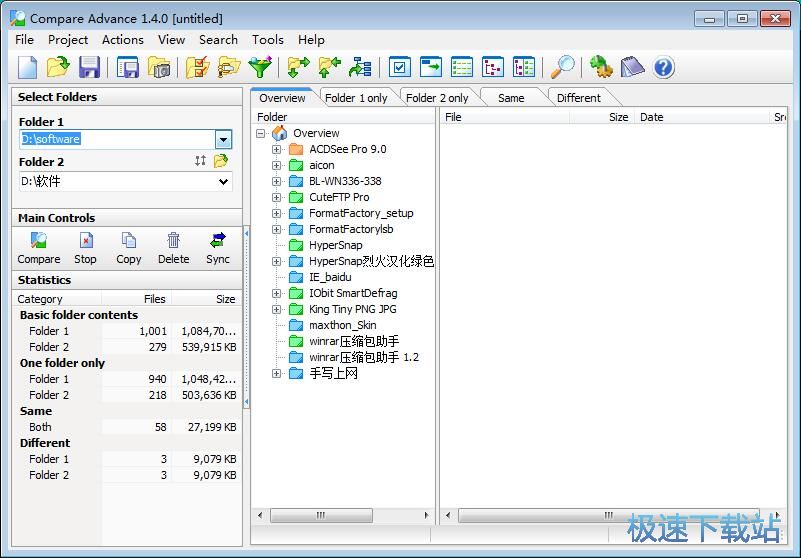Click the tools settings wrench icon

pos(601,67)
